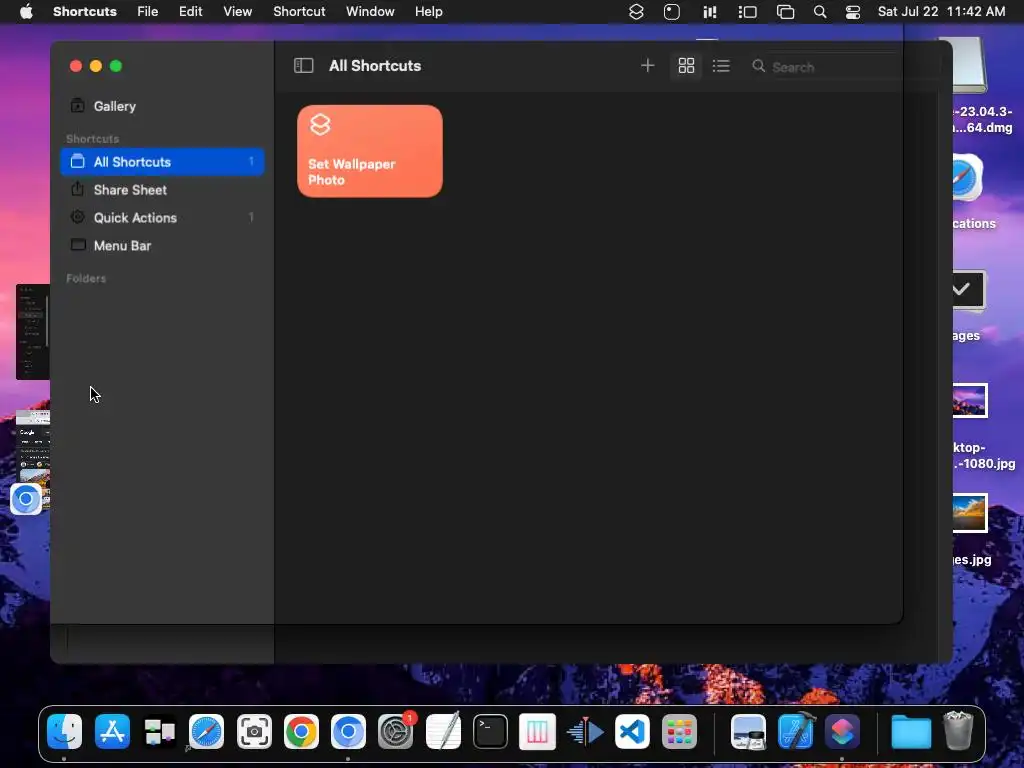Open Shortcuts app from the Dock
The image size is (1024, 768).
pos(842,731)
